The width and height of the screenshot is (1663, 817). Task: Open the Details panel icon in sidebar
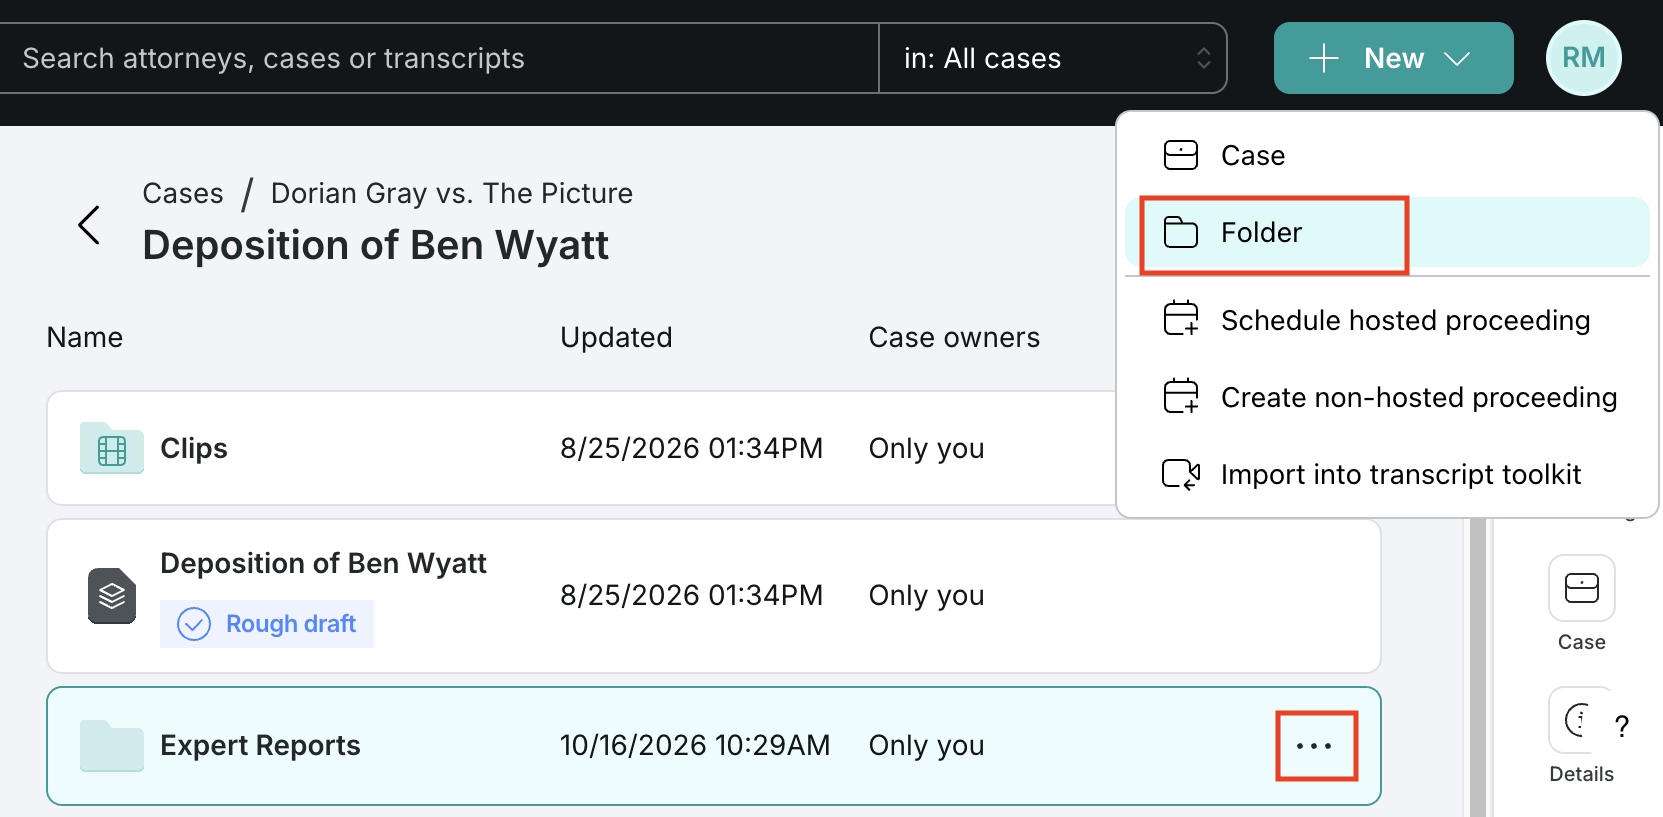click(x=1580, y=720)
